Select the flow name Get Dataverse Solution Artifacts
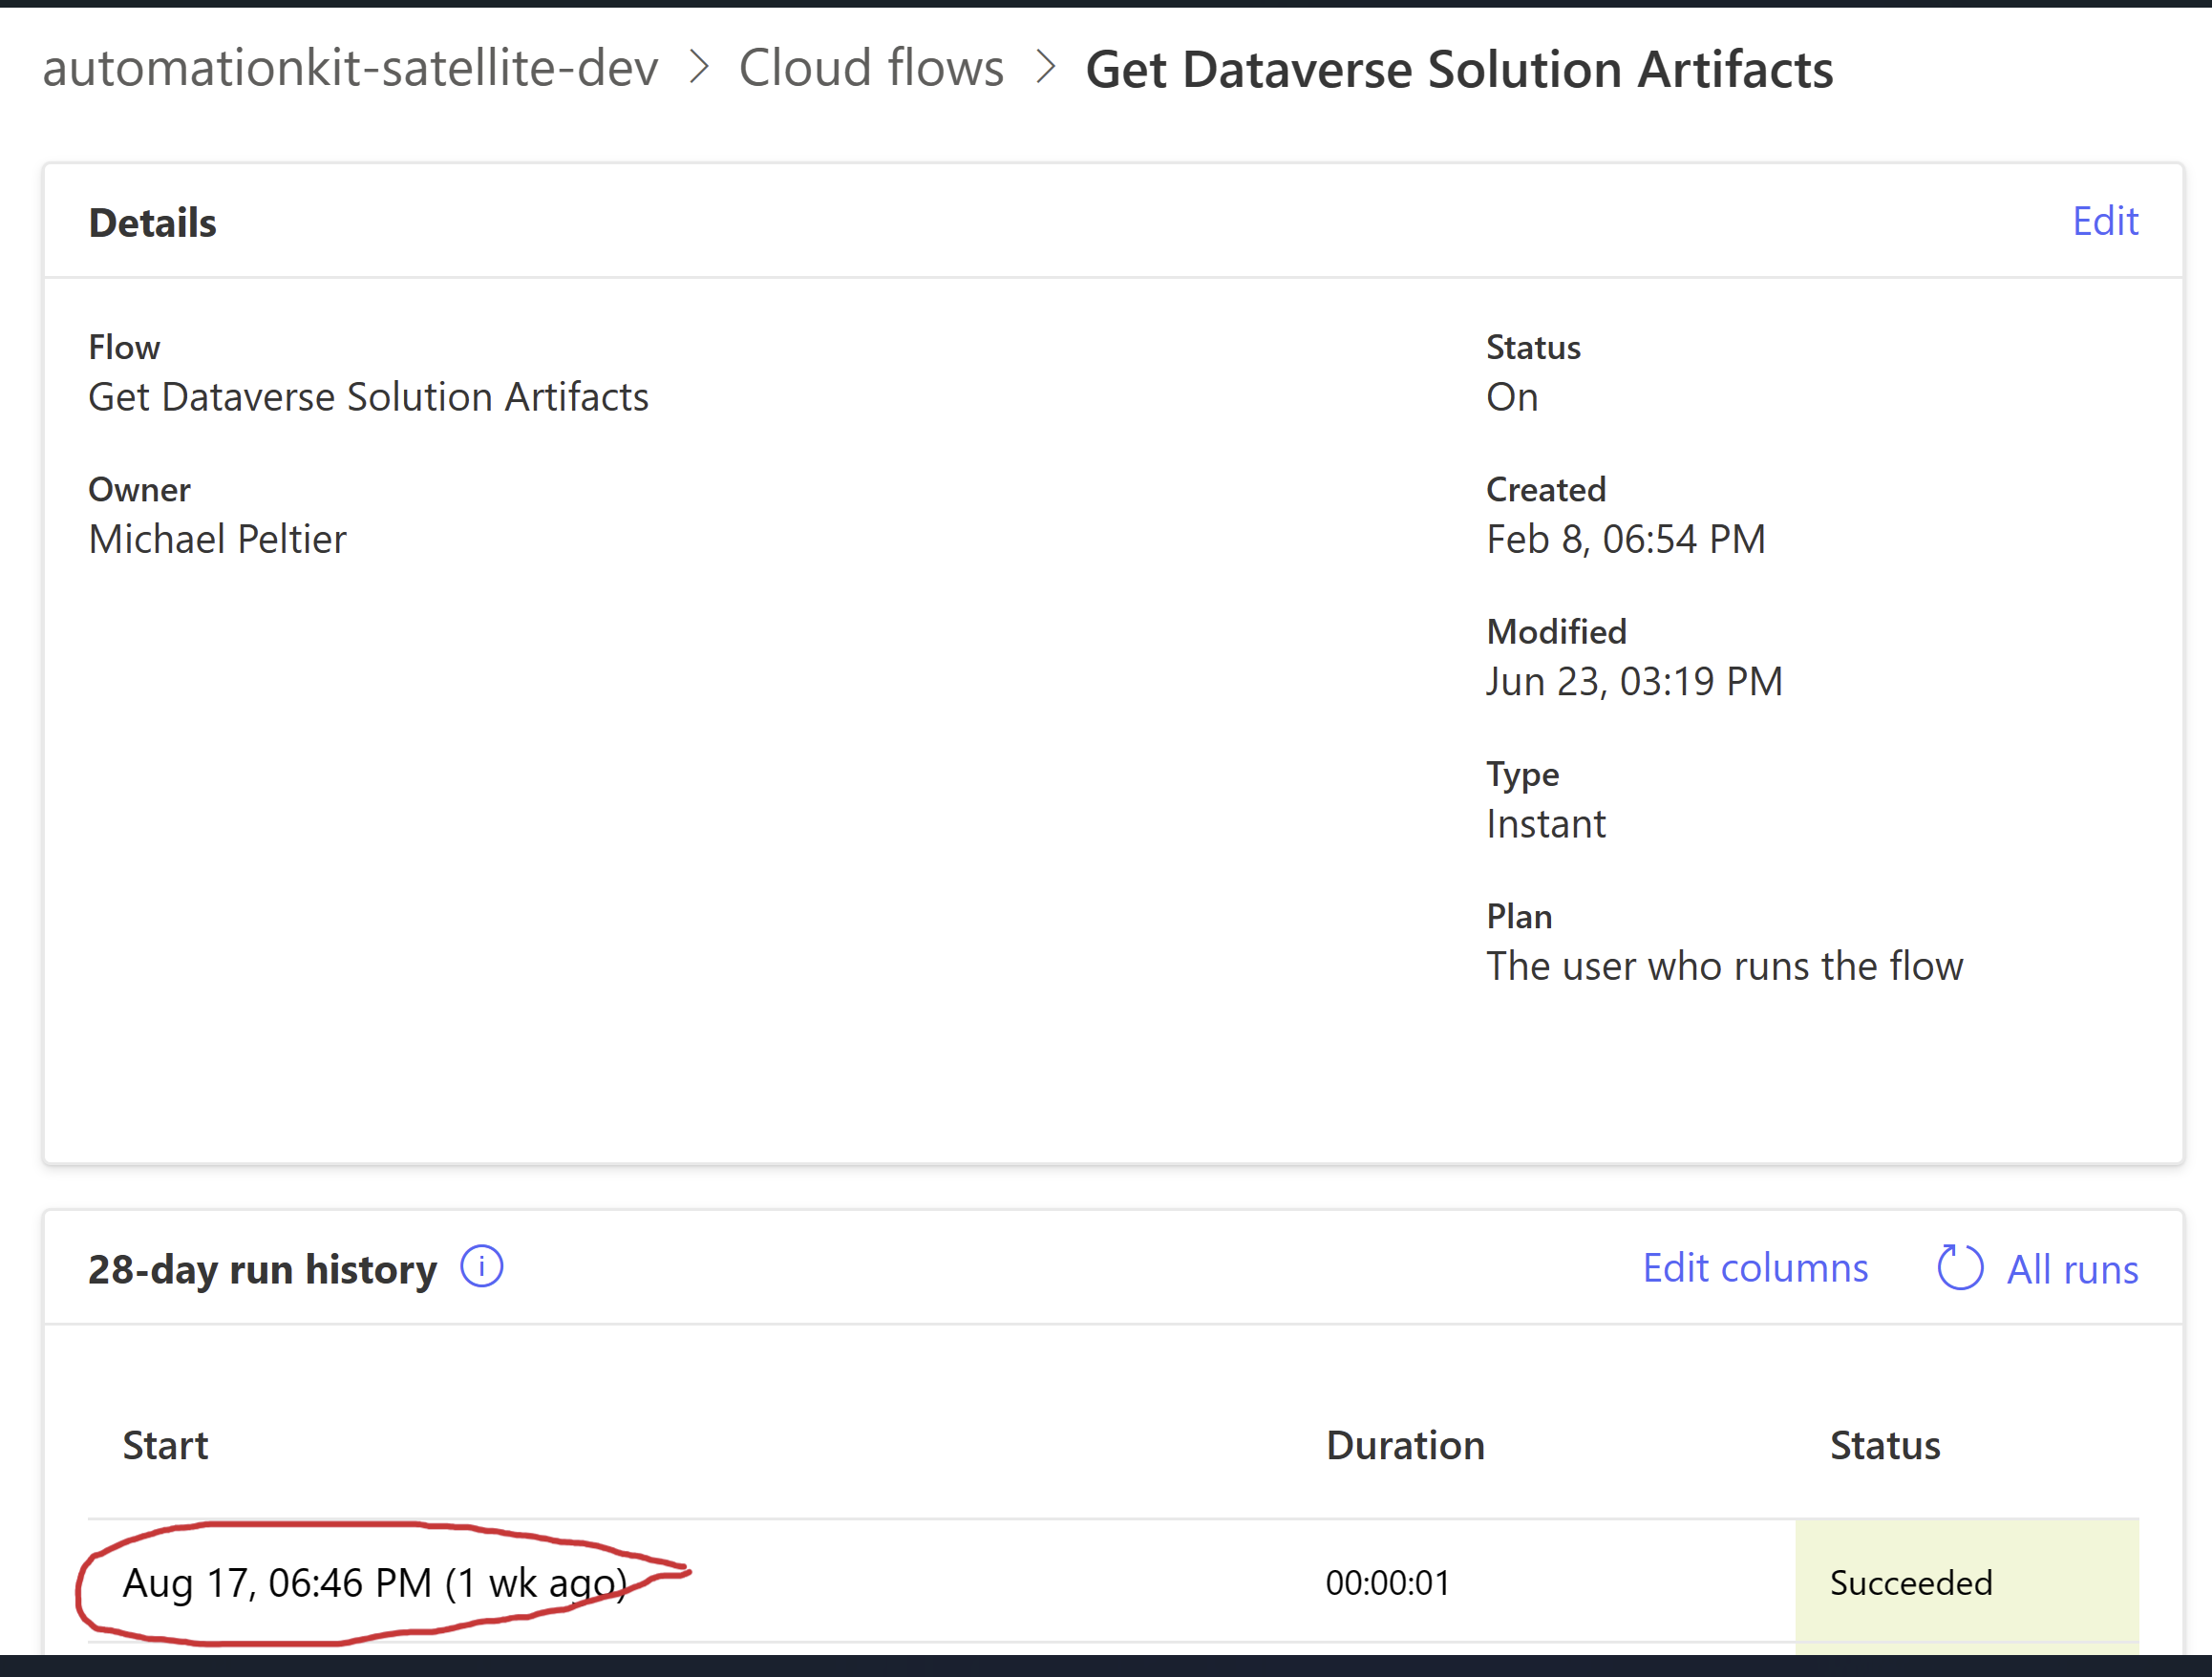This screenshot has height=1677, width=2212. pos(368,396)
